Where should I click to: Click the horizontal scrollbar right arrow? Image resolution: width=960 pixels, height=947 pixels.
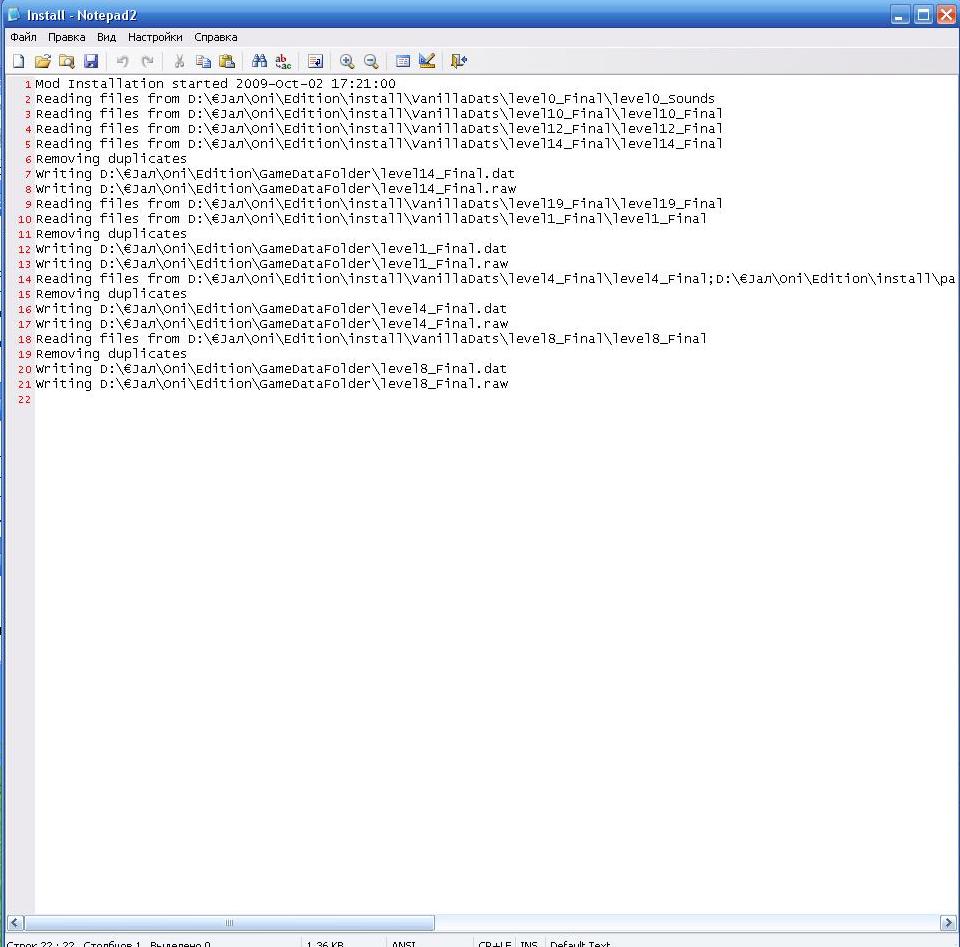click(x=948, y=923)
